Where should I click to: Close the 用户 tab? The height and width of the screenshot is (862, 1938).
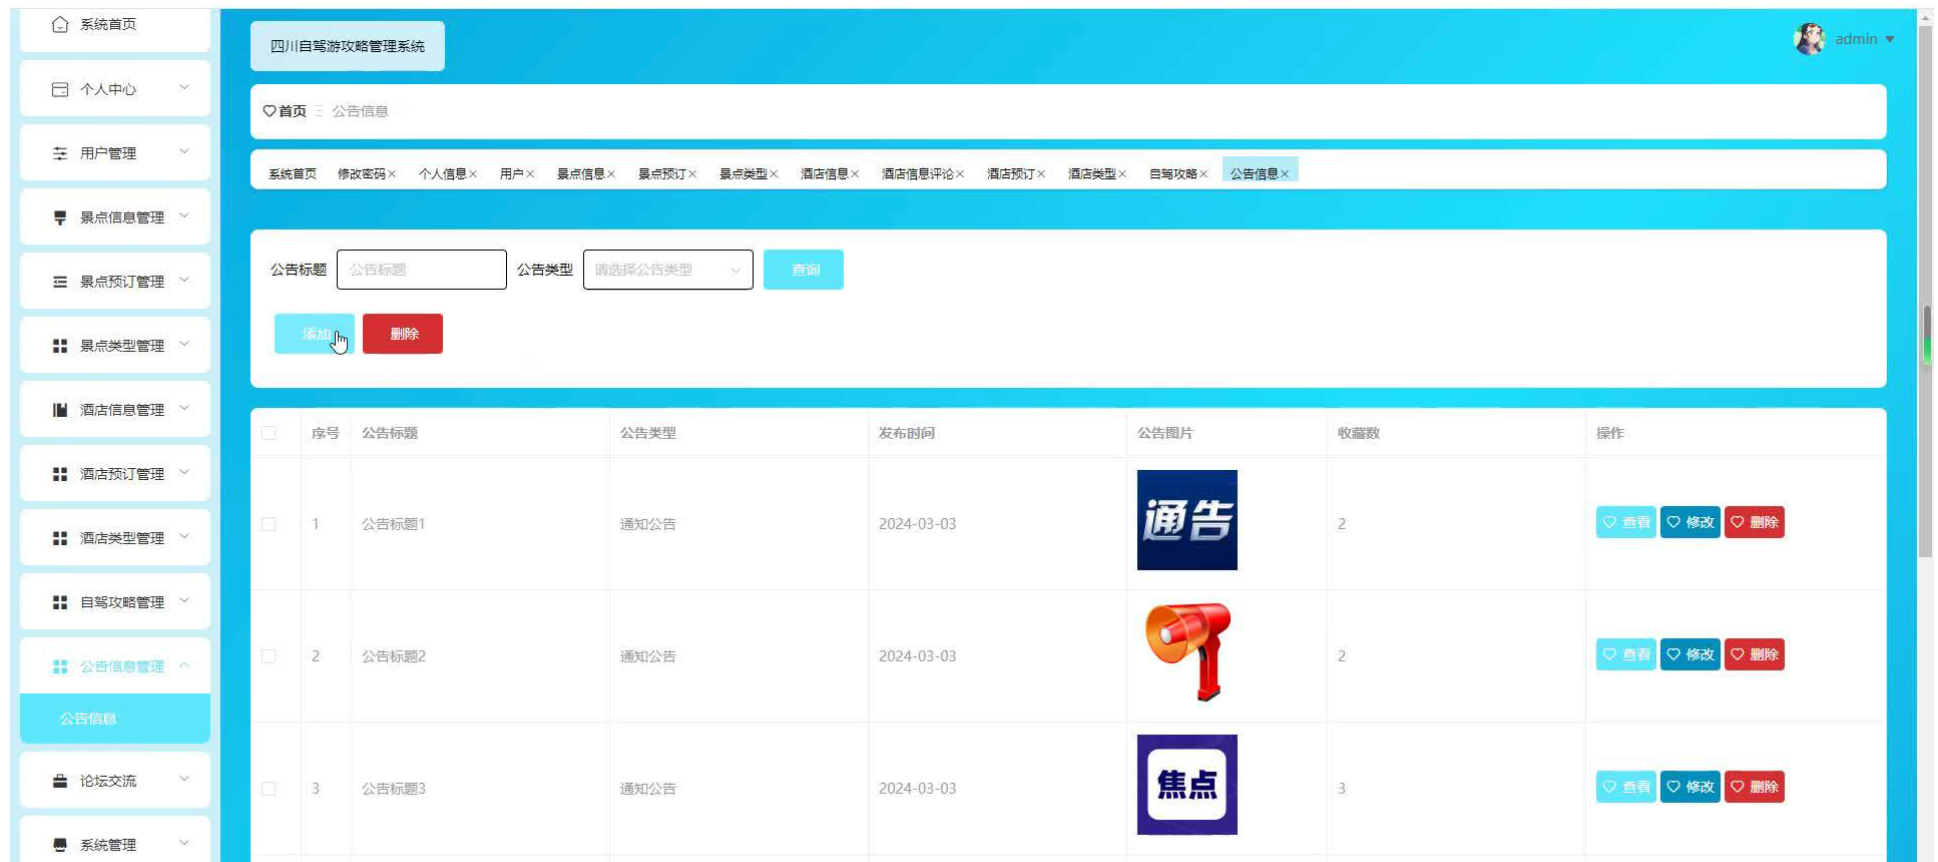[530, 174]
